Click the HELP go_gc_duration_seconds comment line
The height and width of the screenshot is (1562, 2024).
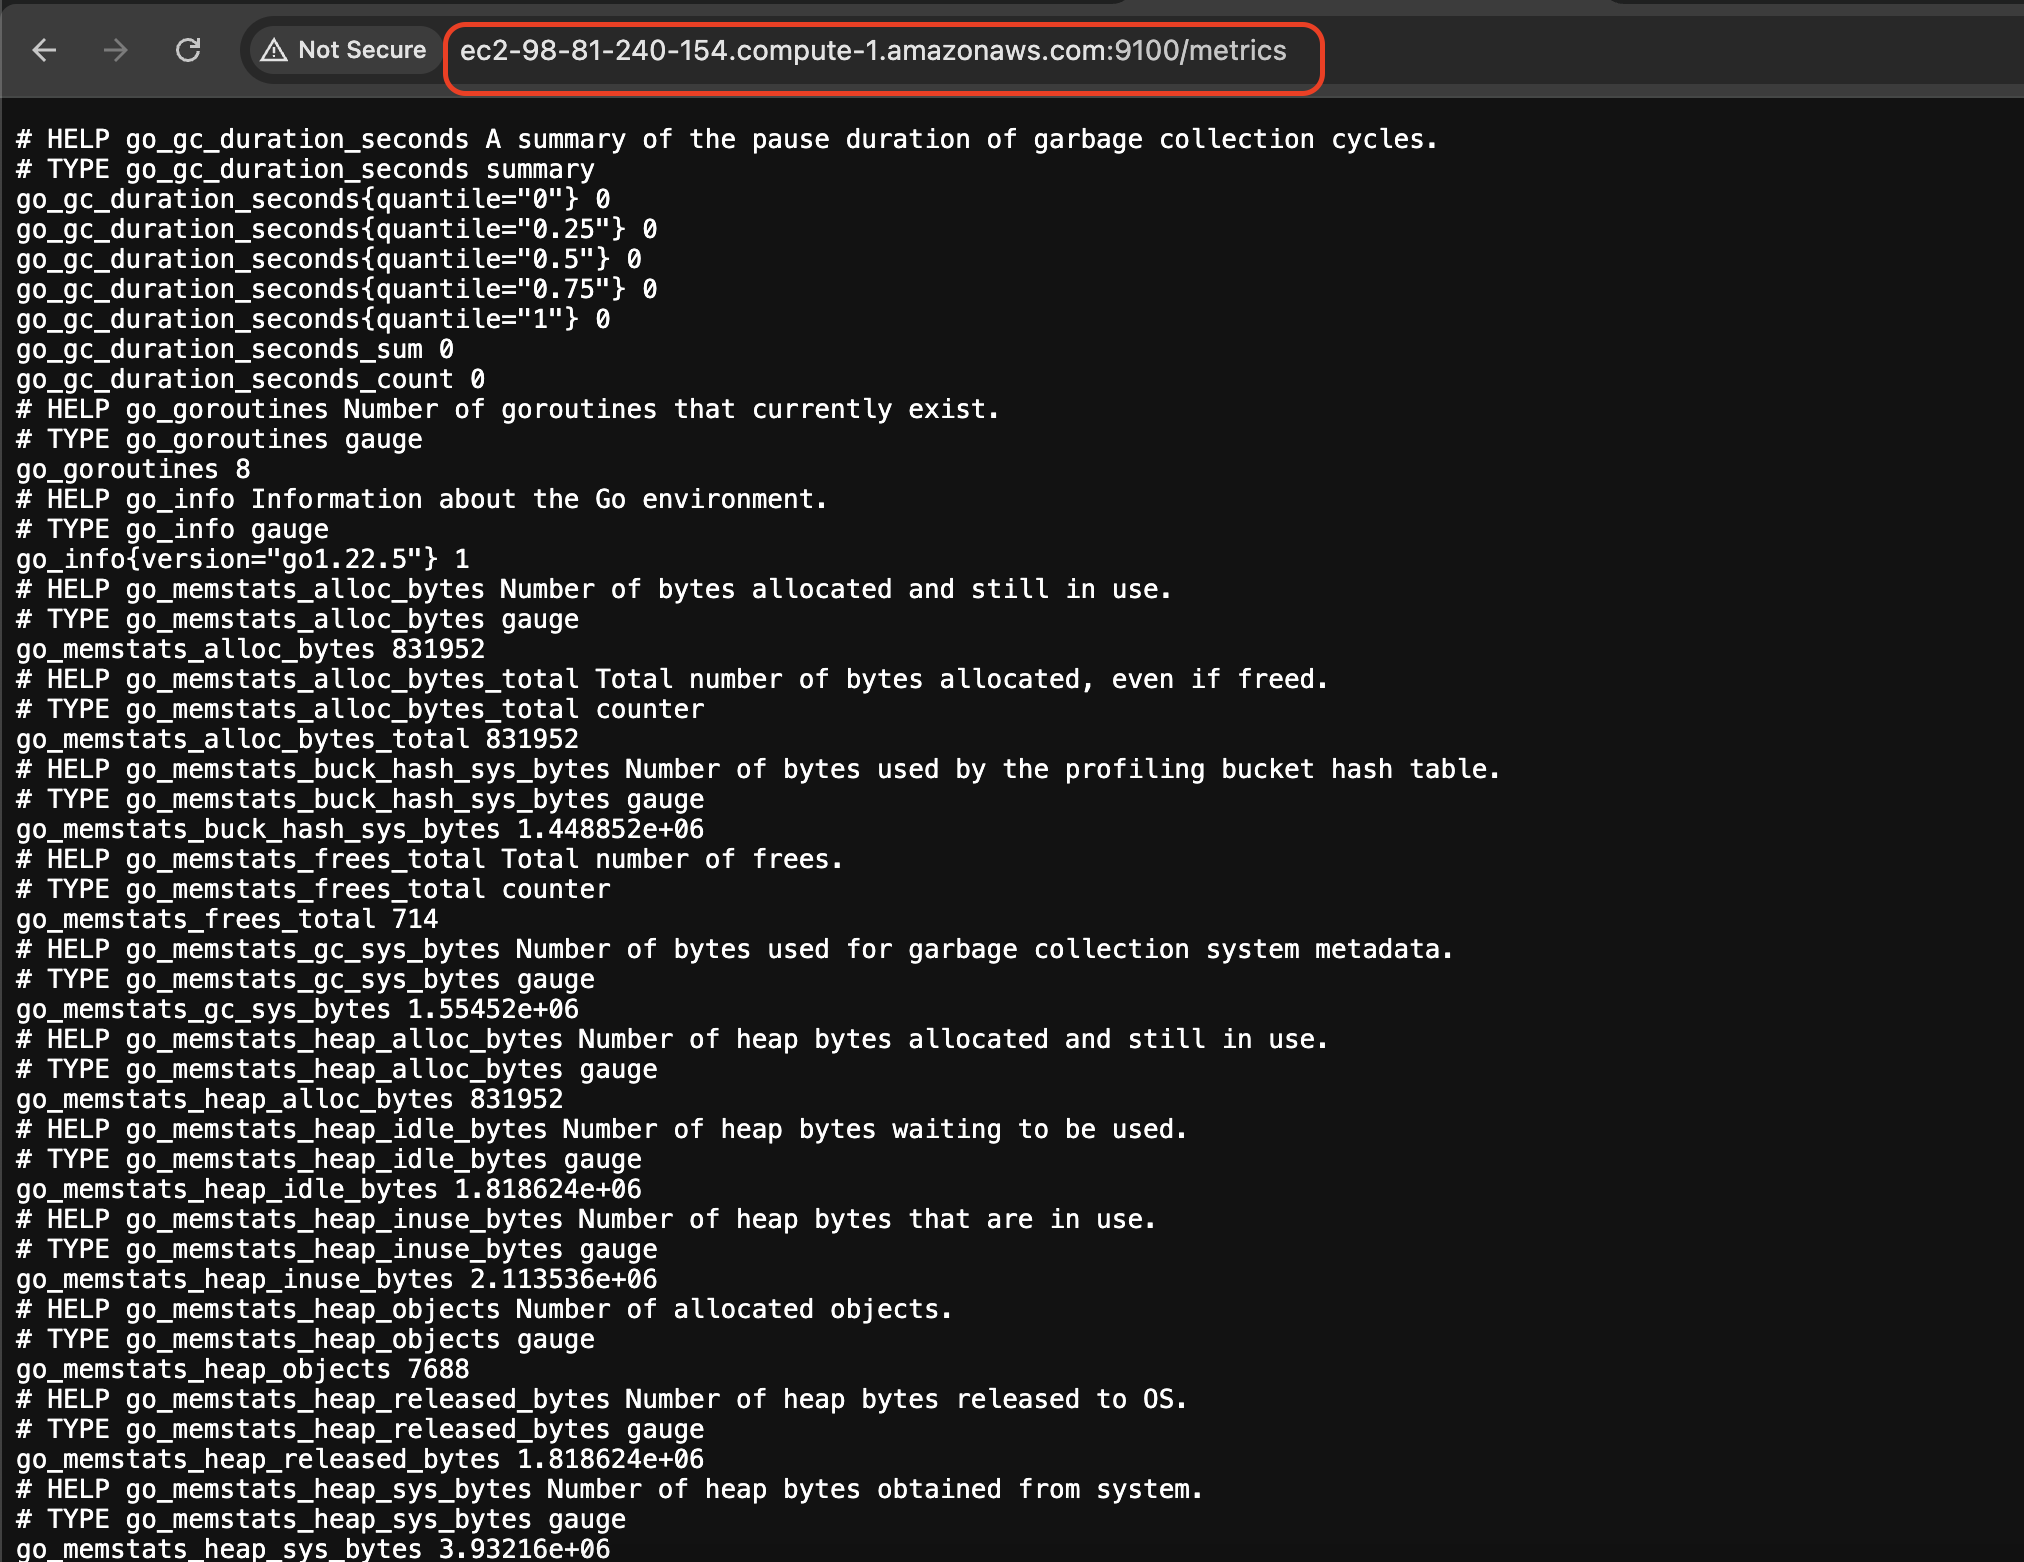726,139
